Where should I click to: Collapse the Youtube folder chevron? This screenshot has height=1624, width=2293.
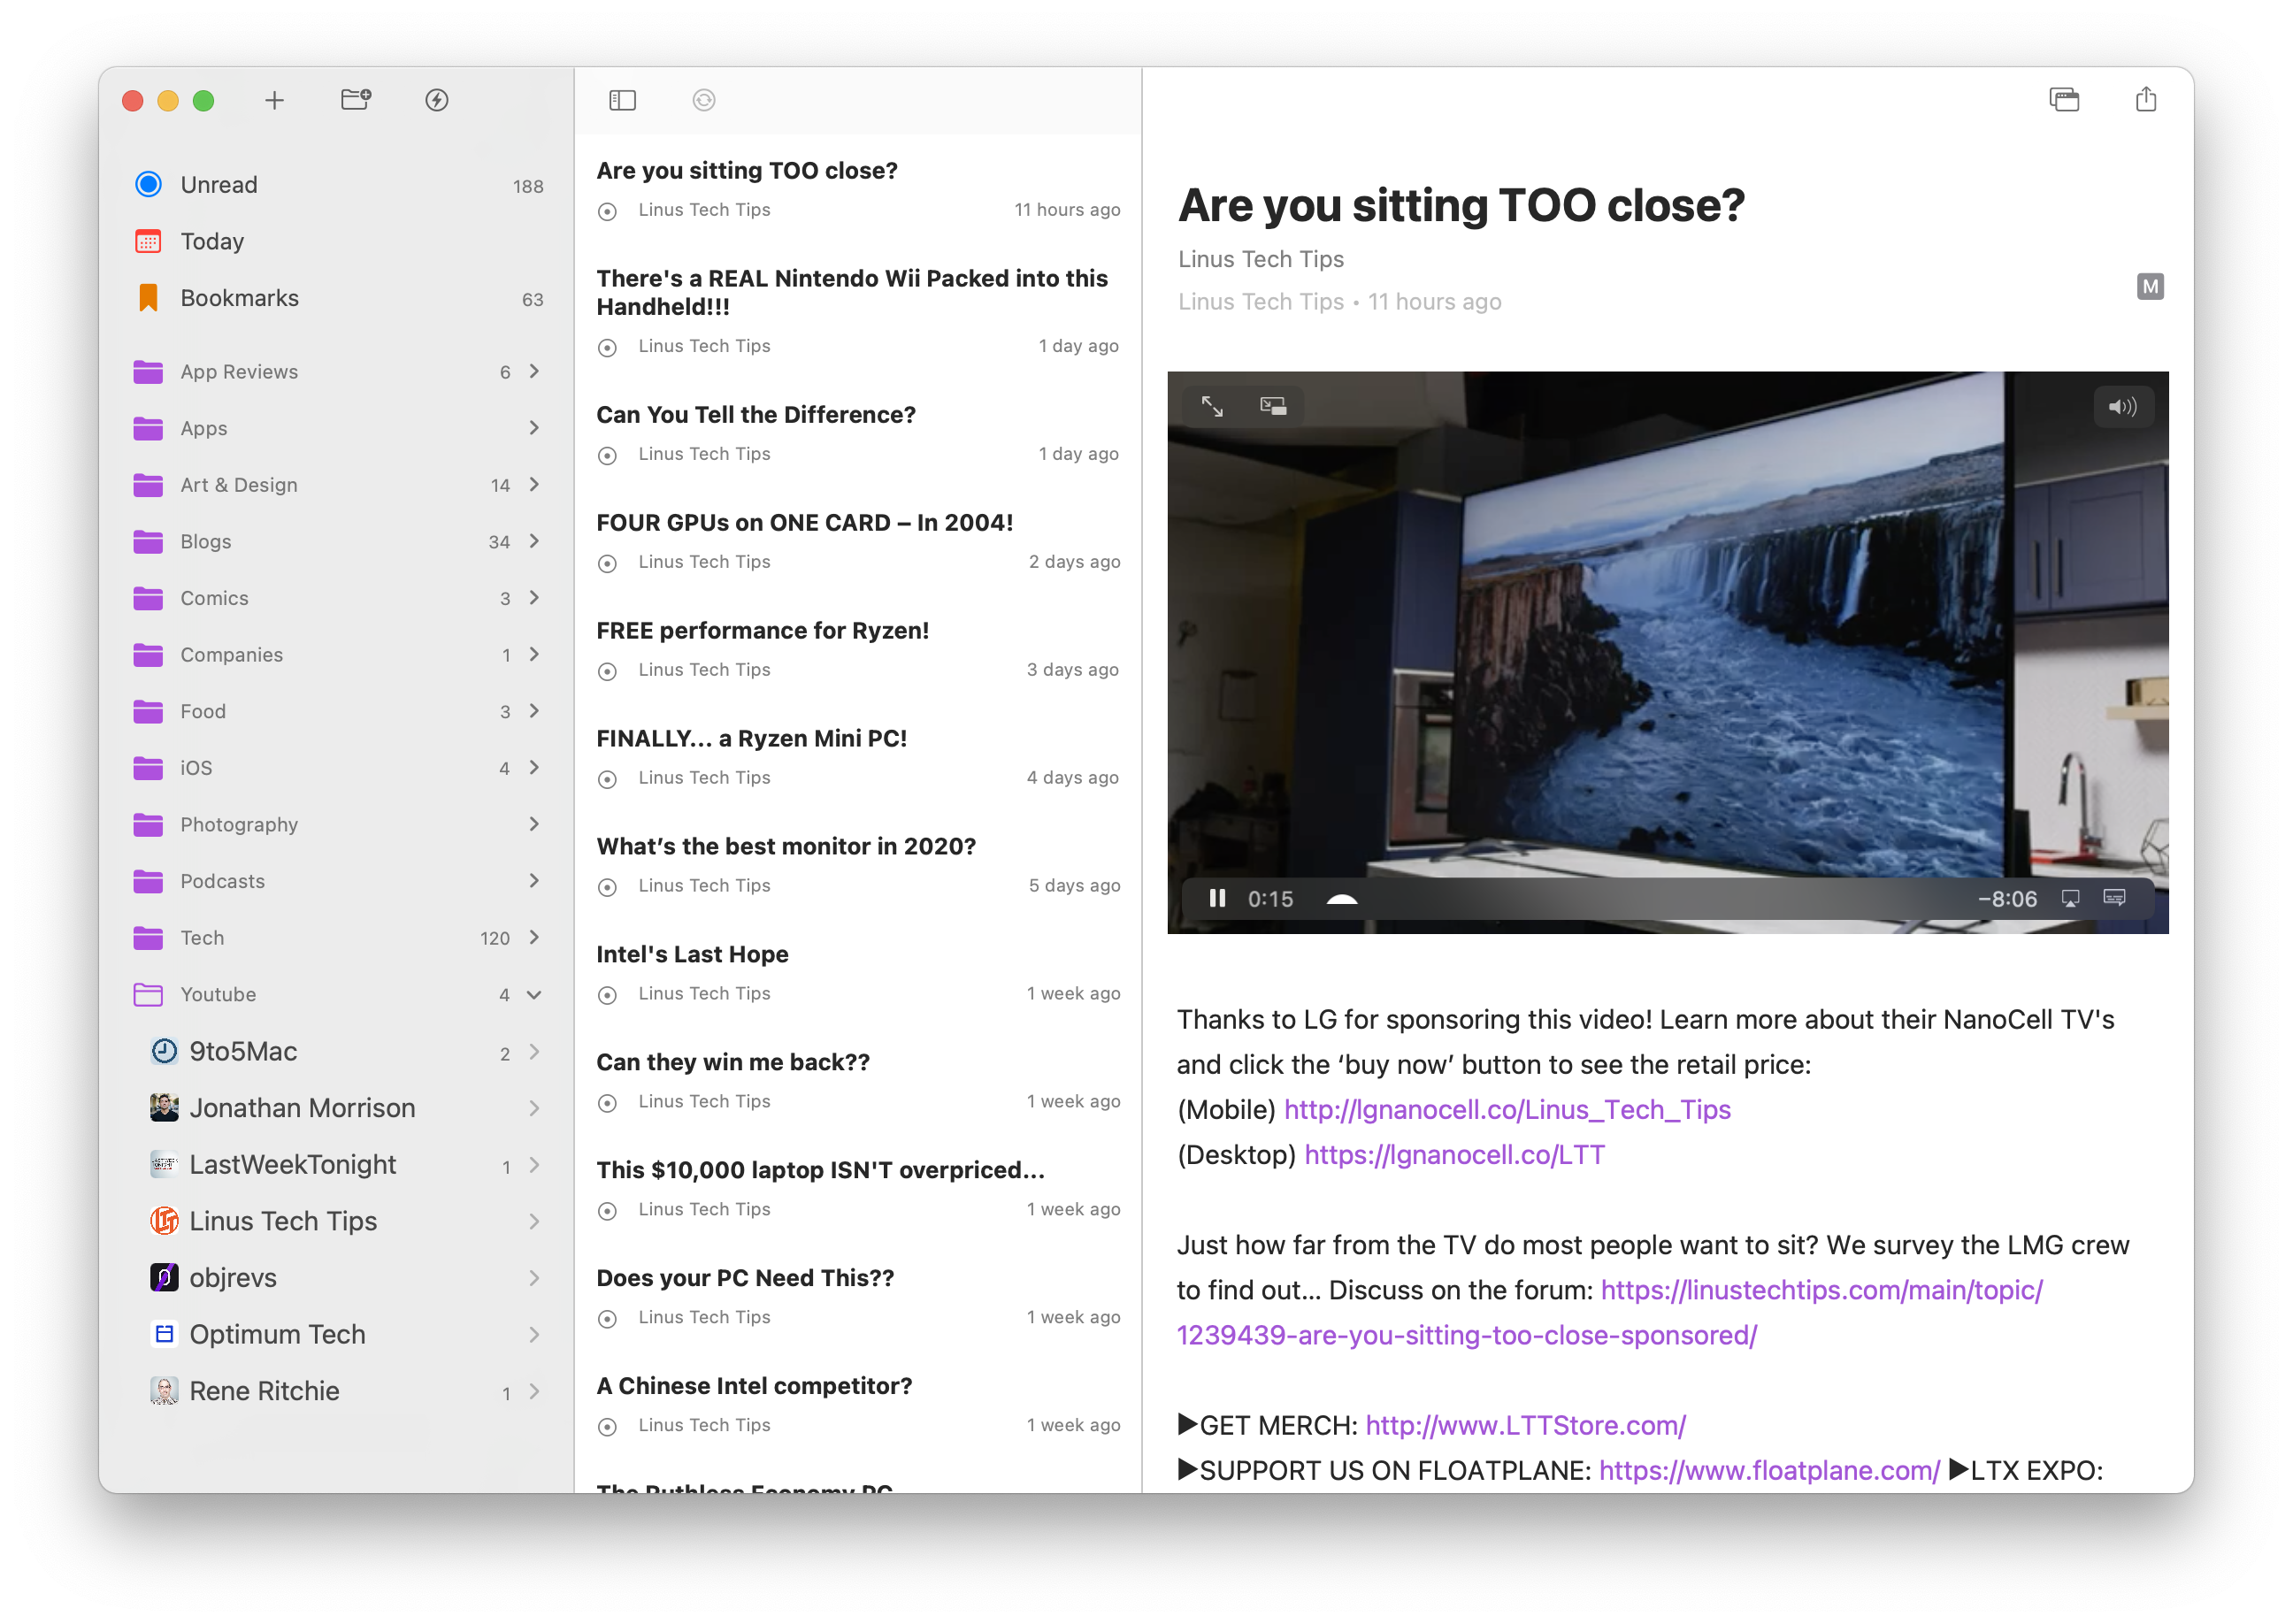point(534,995)
